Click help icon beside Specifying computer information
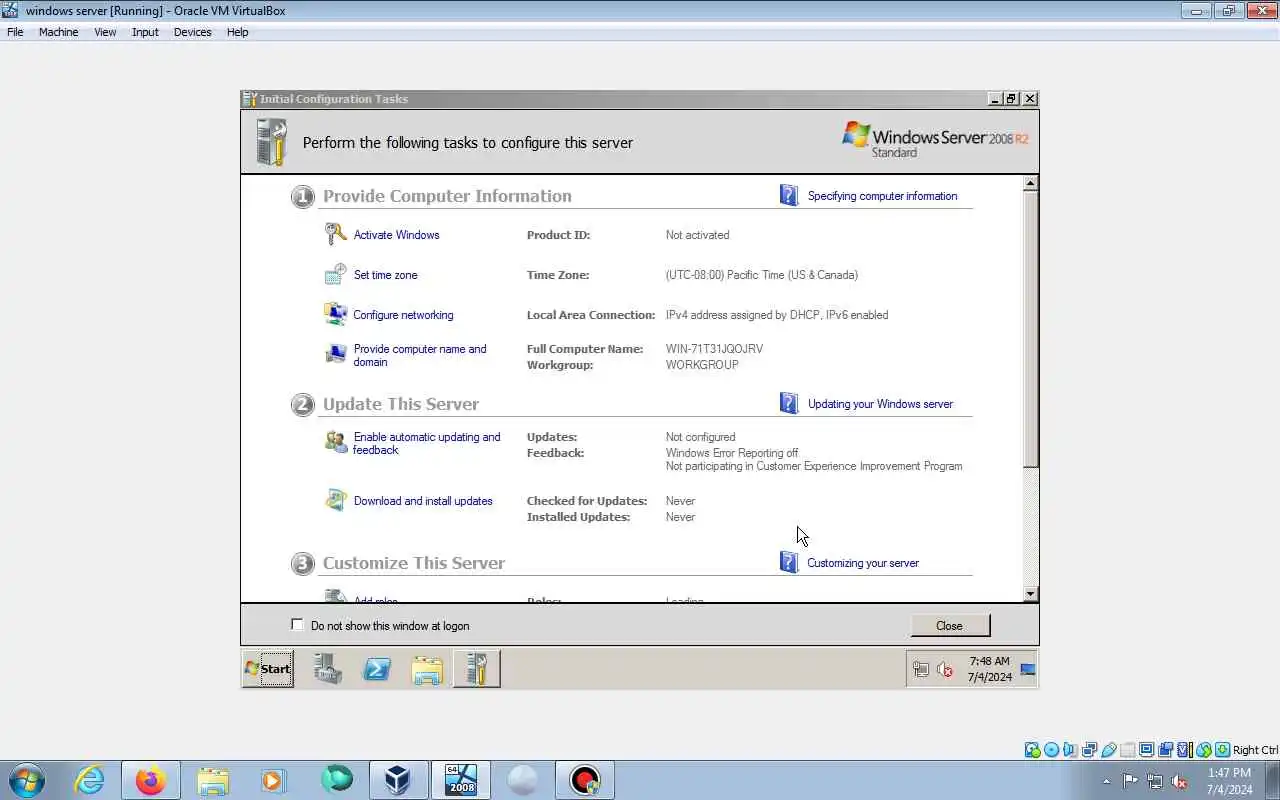 coord(789,195)
